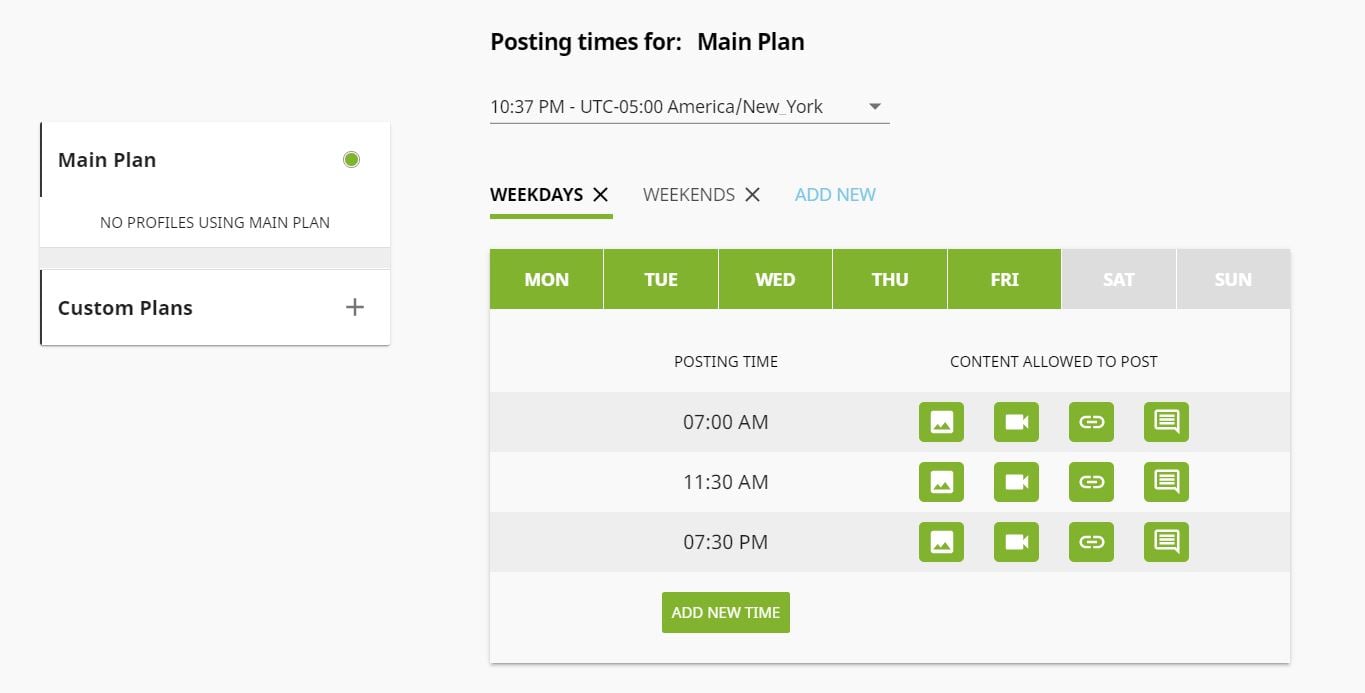Toggle video content for 07:00 AM slot
This screenshot has width=1365, height=693.
click(x=1016, y=422)
